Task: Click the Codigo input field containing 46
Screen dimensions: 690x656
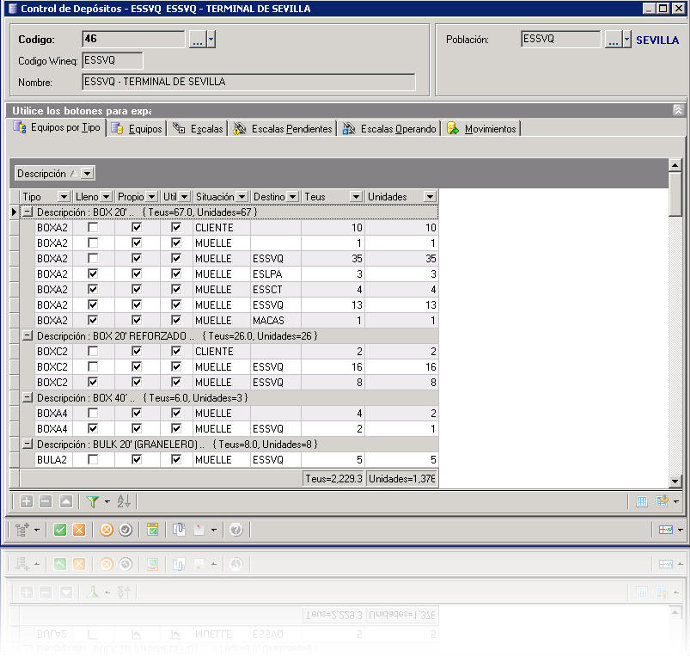Action: point(133,39)
